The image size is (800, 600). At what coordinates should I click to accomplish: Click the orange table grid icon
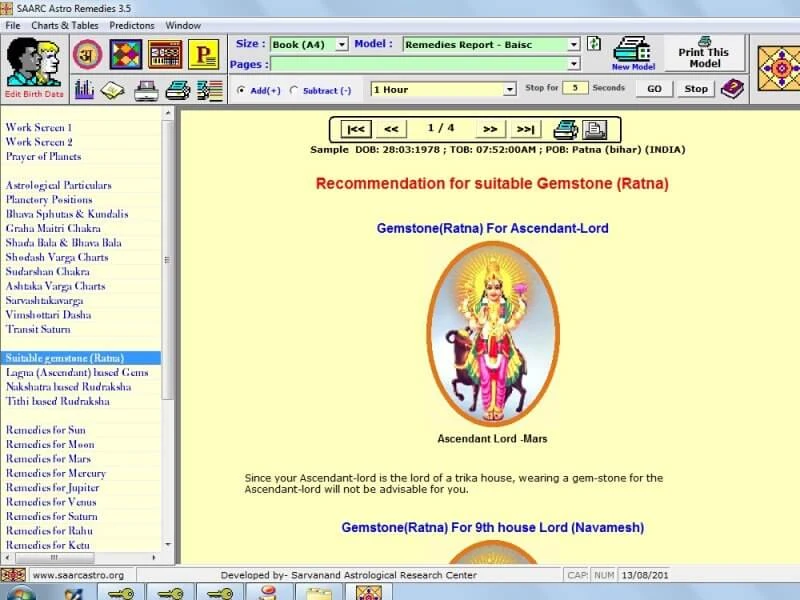(x=165, y=54)
